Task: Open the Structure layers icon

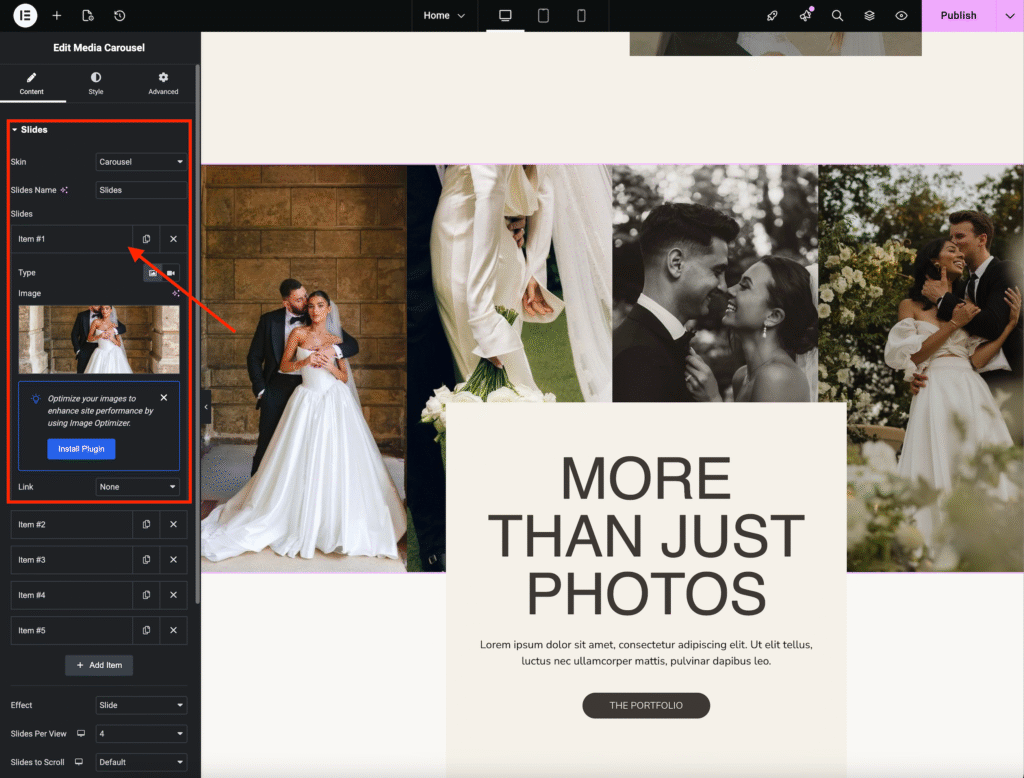Action: (x=869, y=16)
